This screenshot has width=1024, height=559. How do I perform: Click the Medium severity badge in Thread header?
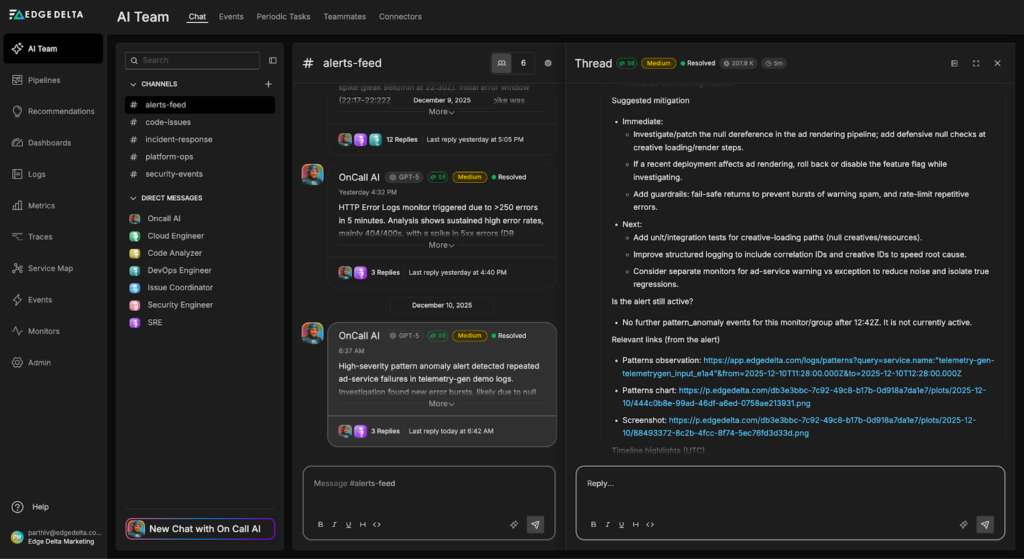pyautogui.click(x=658, y=63)
